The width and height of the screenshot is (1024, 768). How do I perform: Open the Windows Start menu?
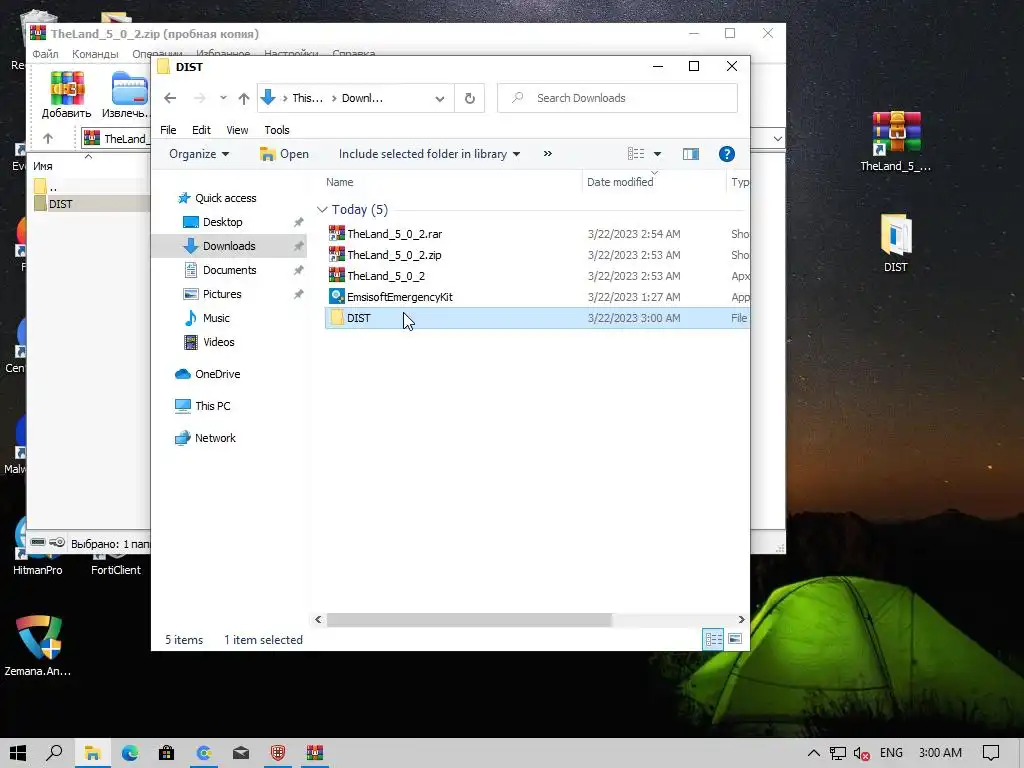point(18,753)
